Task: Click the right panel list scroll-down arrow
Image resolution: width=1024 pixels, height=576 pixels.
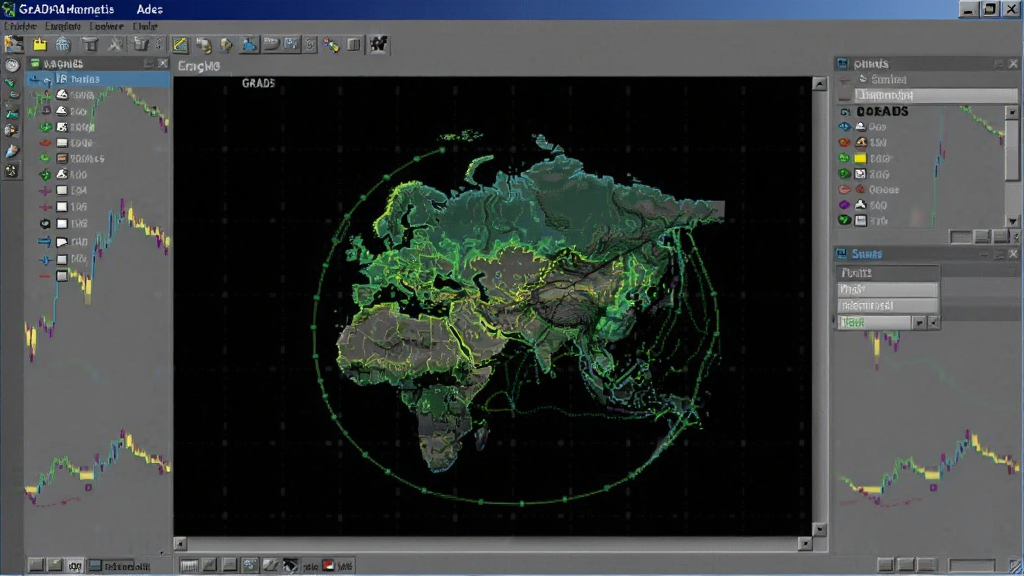Action: click(x=1012, y=221)
